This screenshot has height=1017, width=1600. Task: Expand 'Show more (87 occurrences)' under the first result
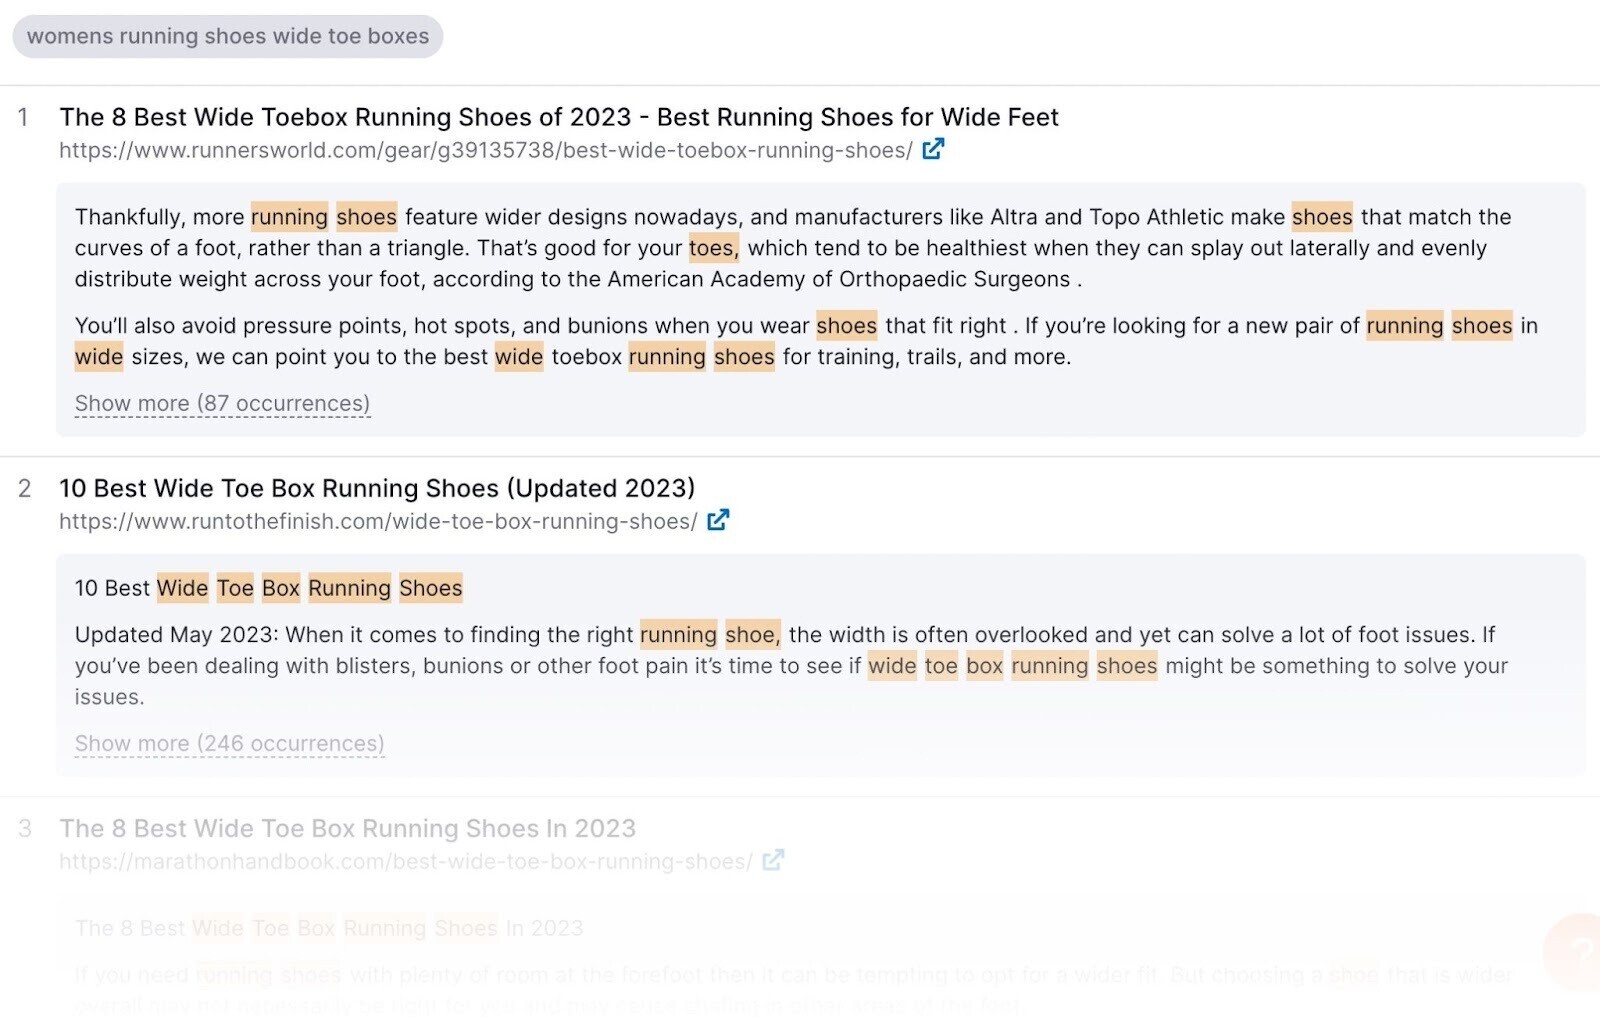(221, 403)
